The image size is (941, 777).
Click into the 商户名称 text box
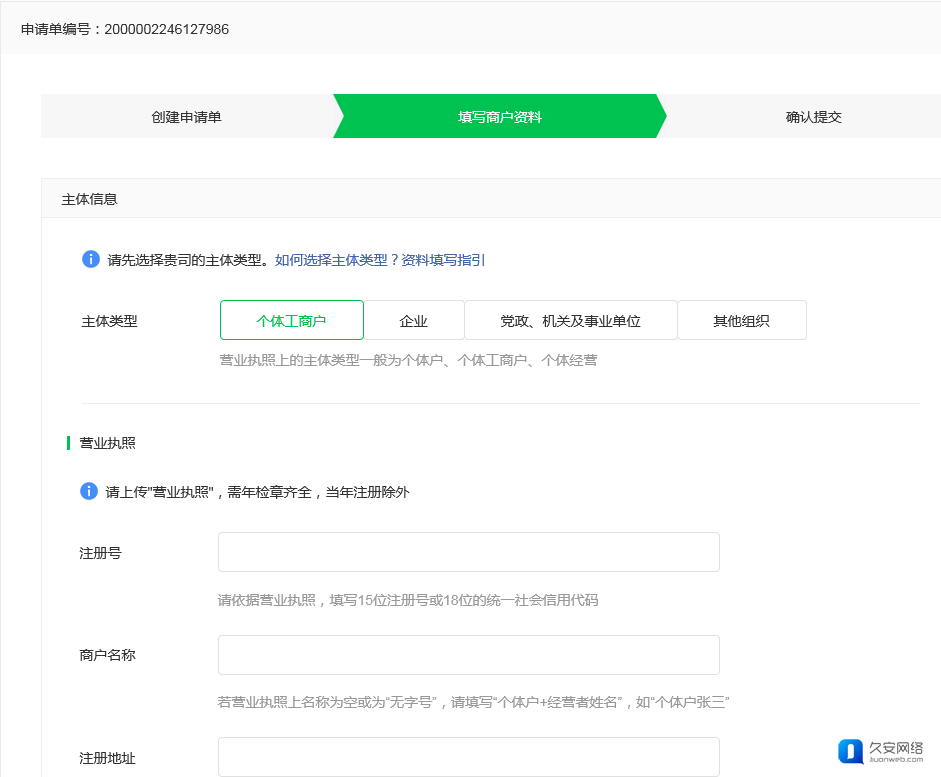pos(468,655)
